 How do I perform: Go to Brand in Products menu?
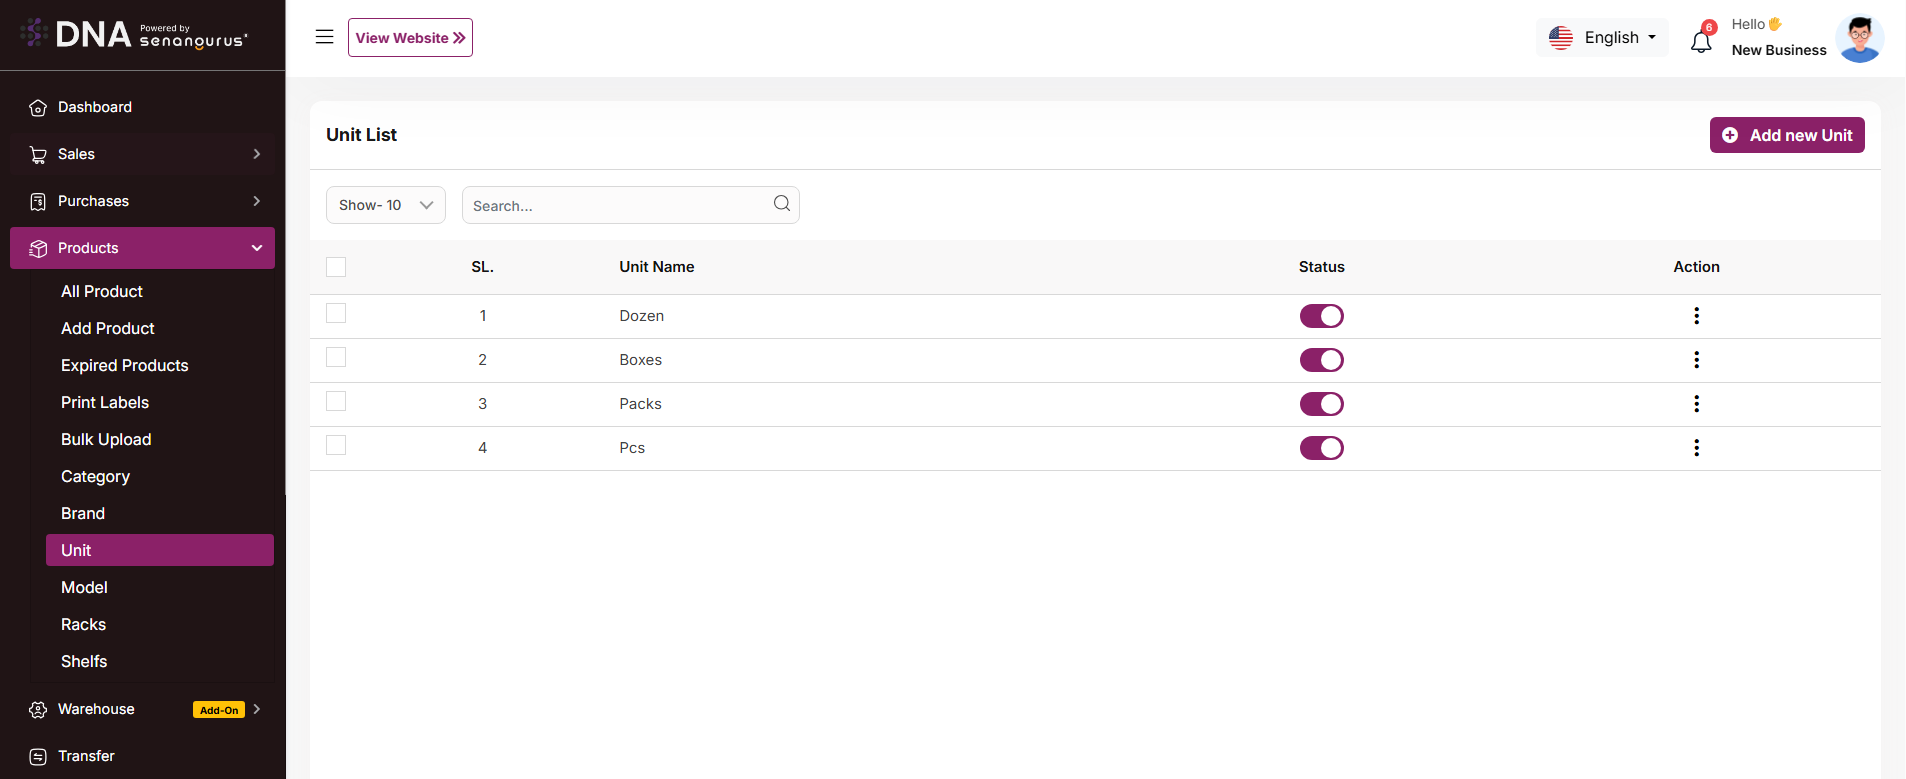click(83, 514)
